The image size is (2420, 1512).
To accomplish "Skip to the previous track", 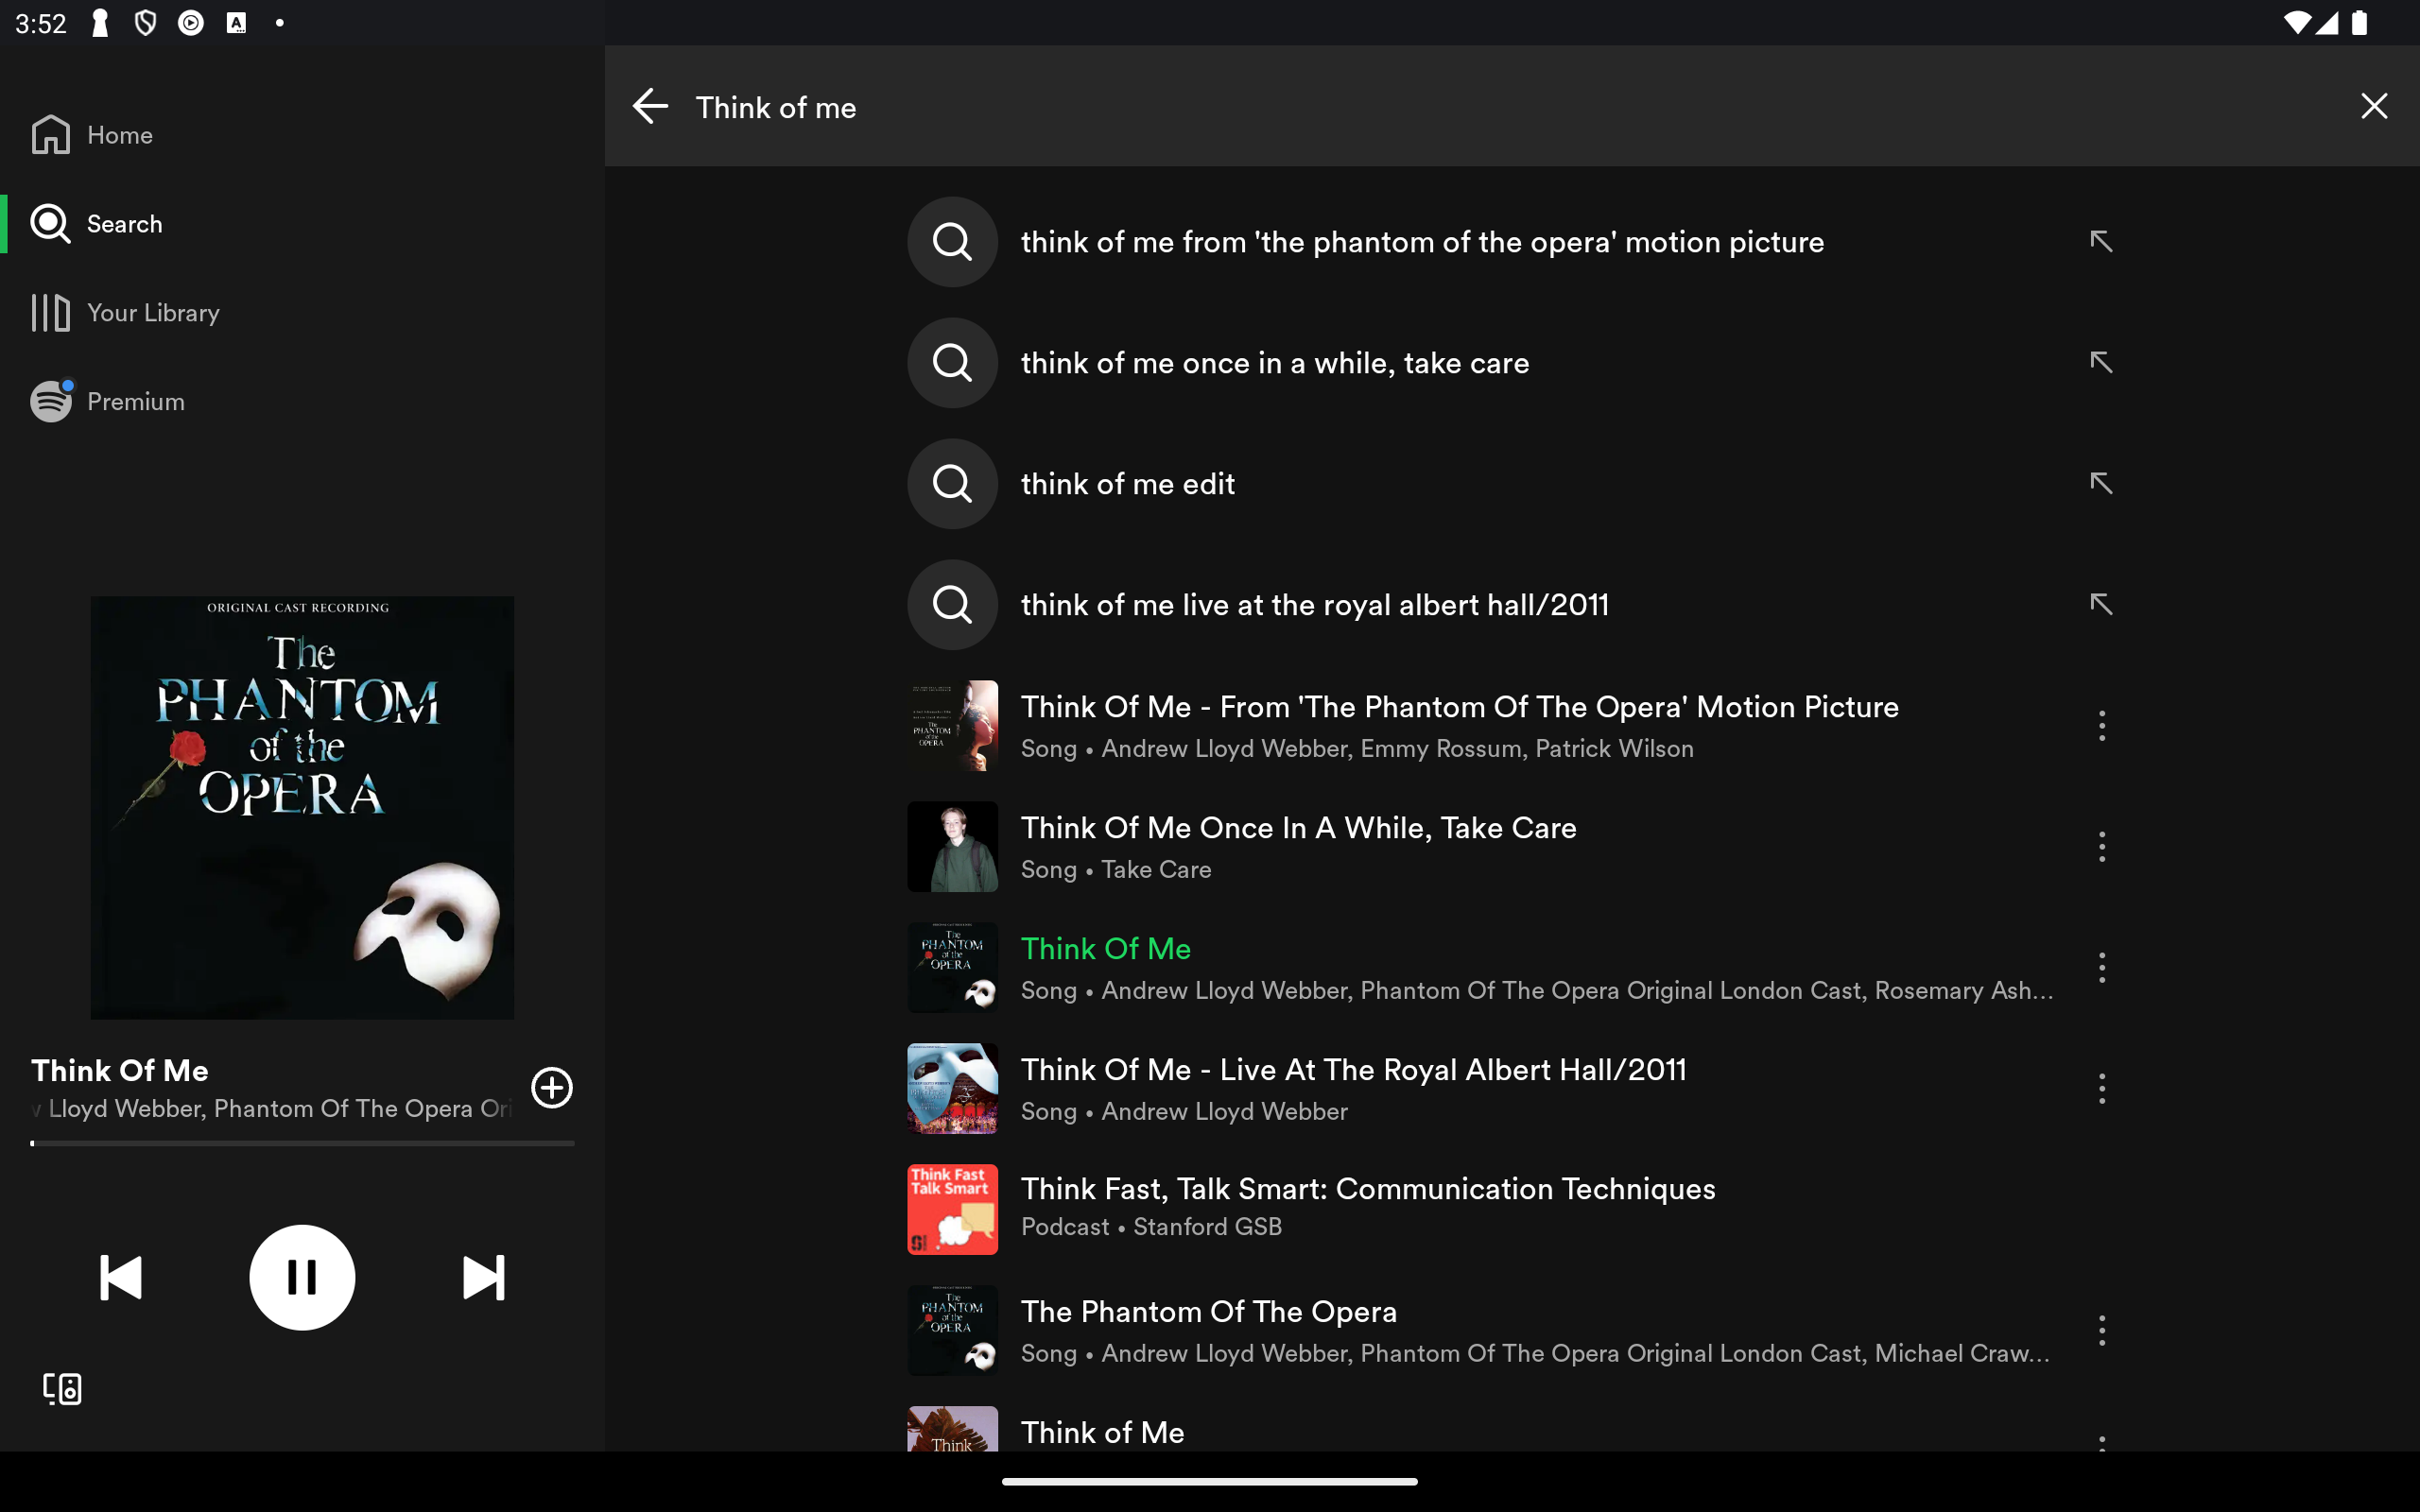I will click(x=121, y=1278).
